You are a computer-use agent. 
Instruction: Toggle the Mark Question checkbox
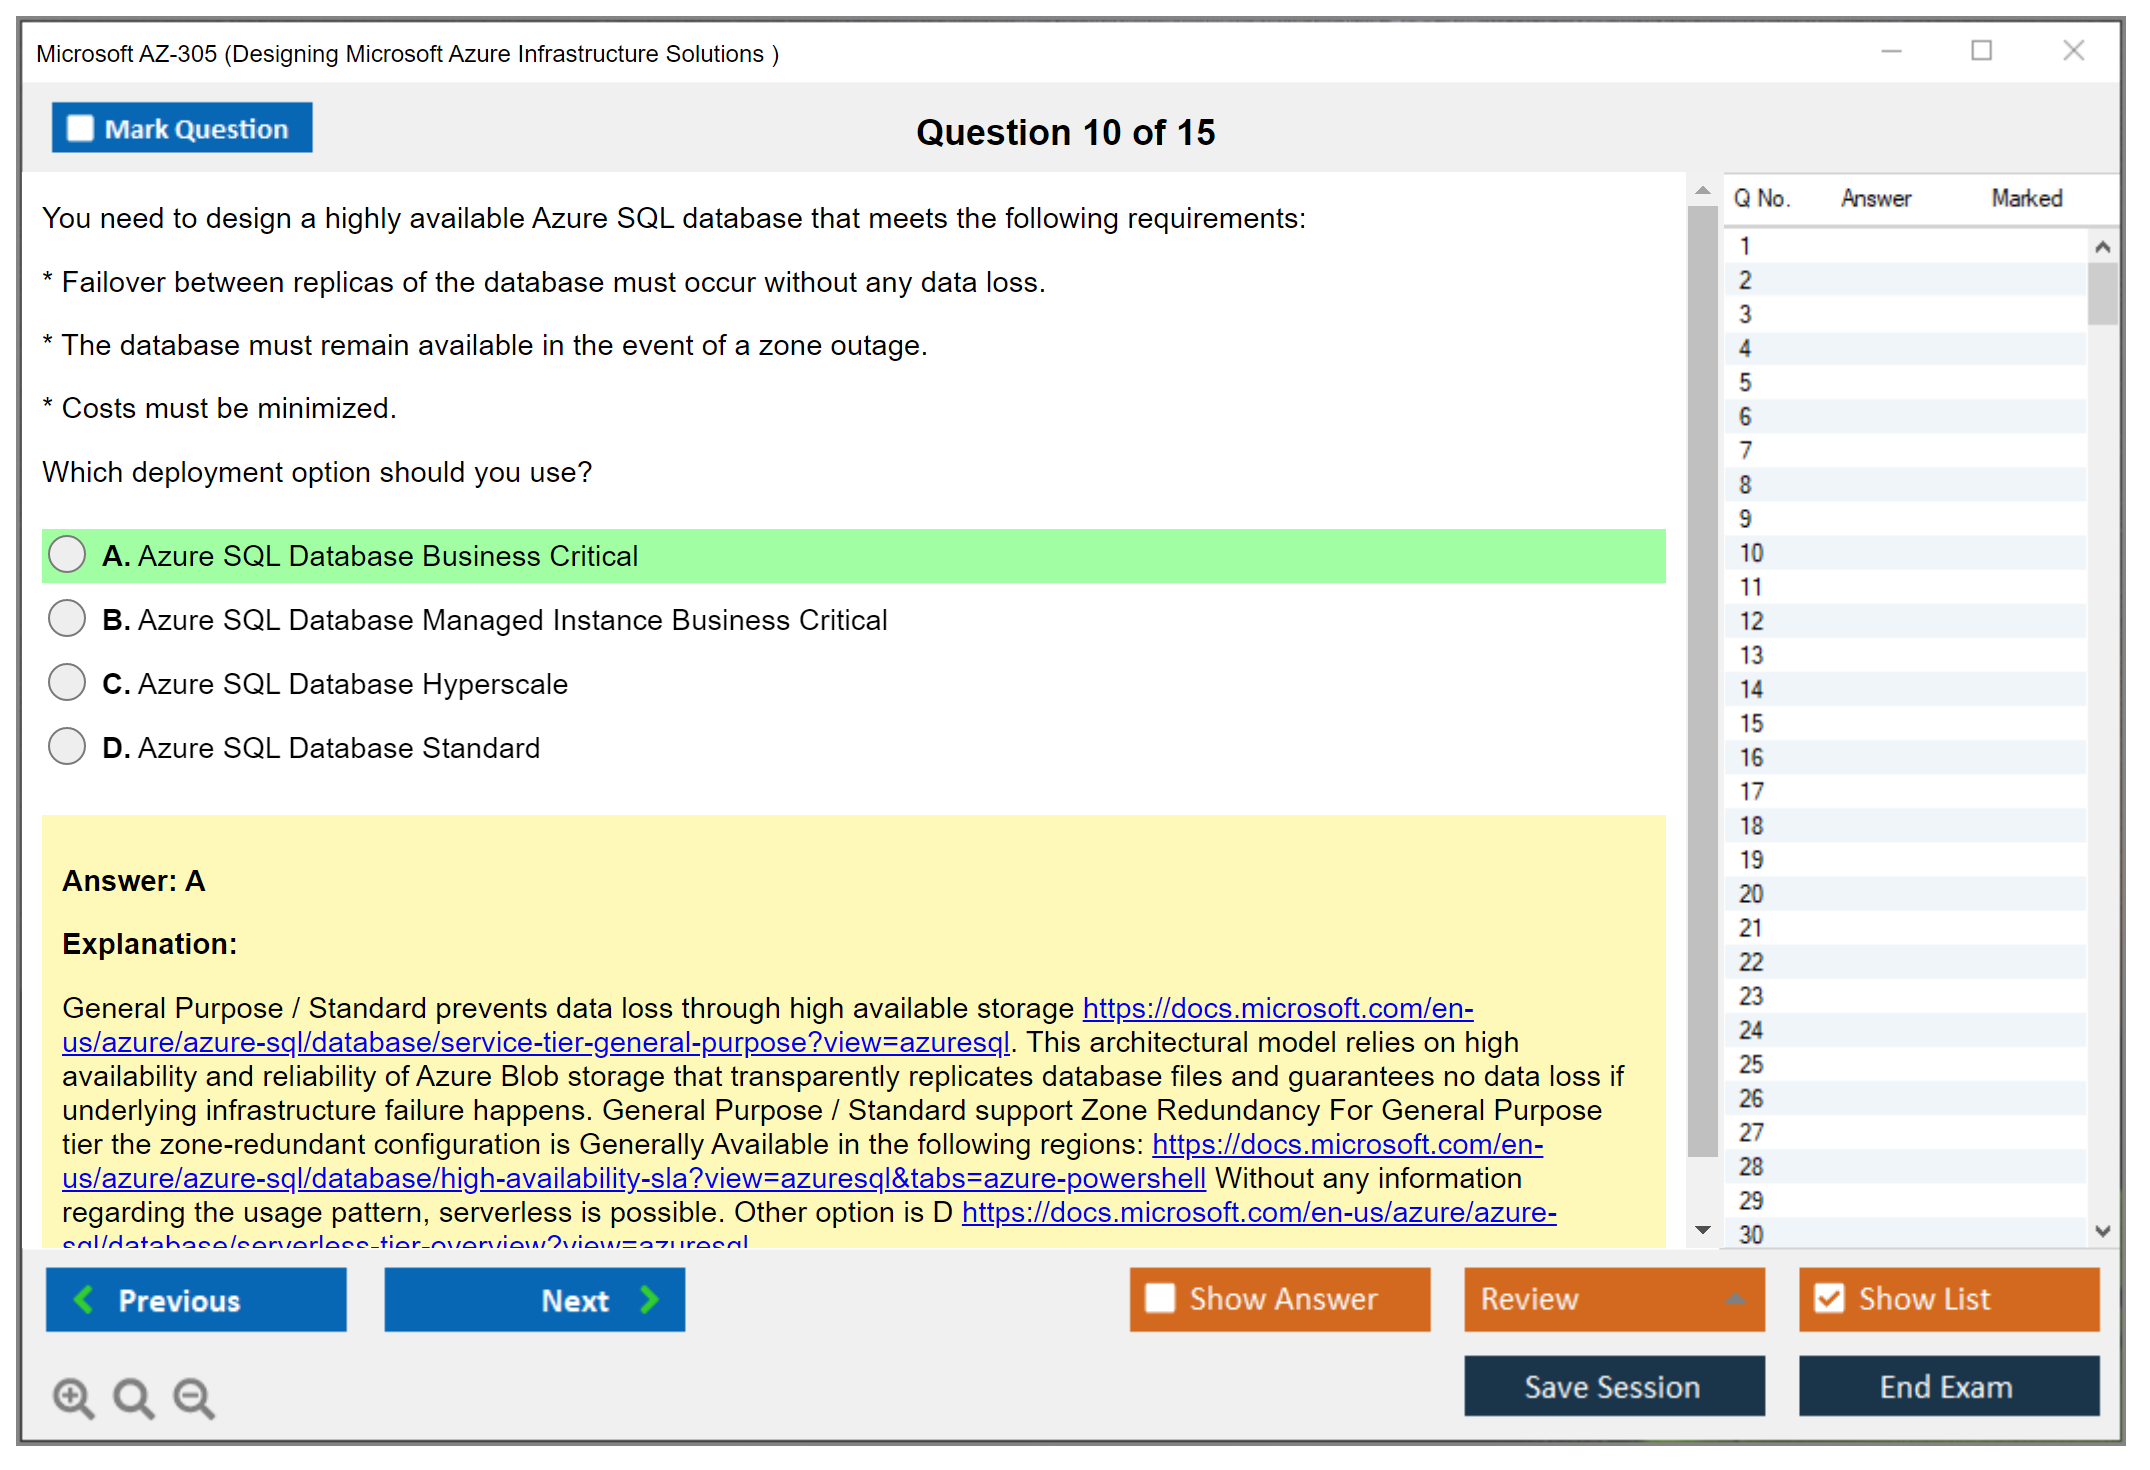(x=80, y=128)
